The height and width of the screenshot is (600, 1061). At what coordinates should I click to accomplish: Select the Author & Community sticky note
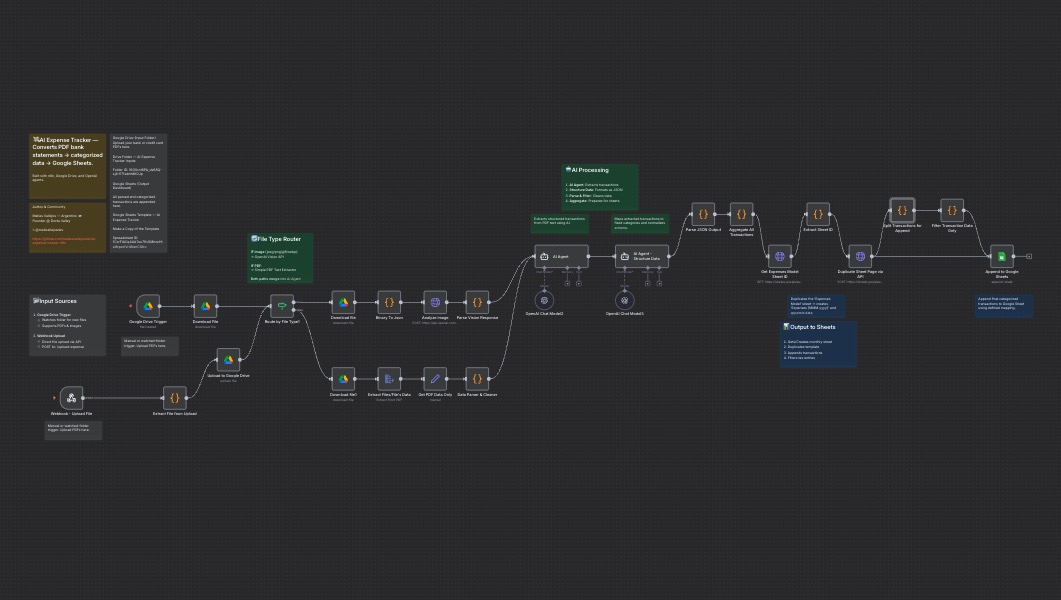(68, 227)
